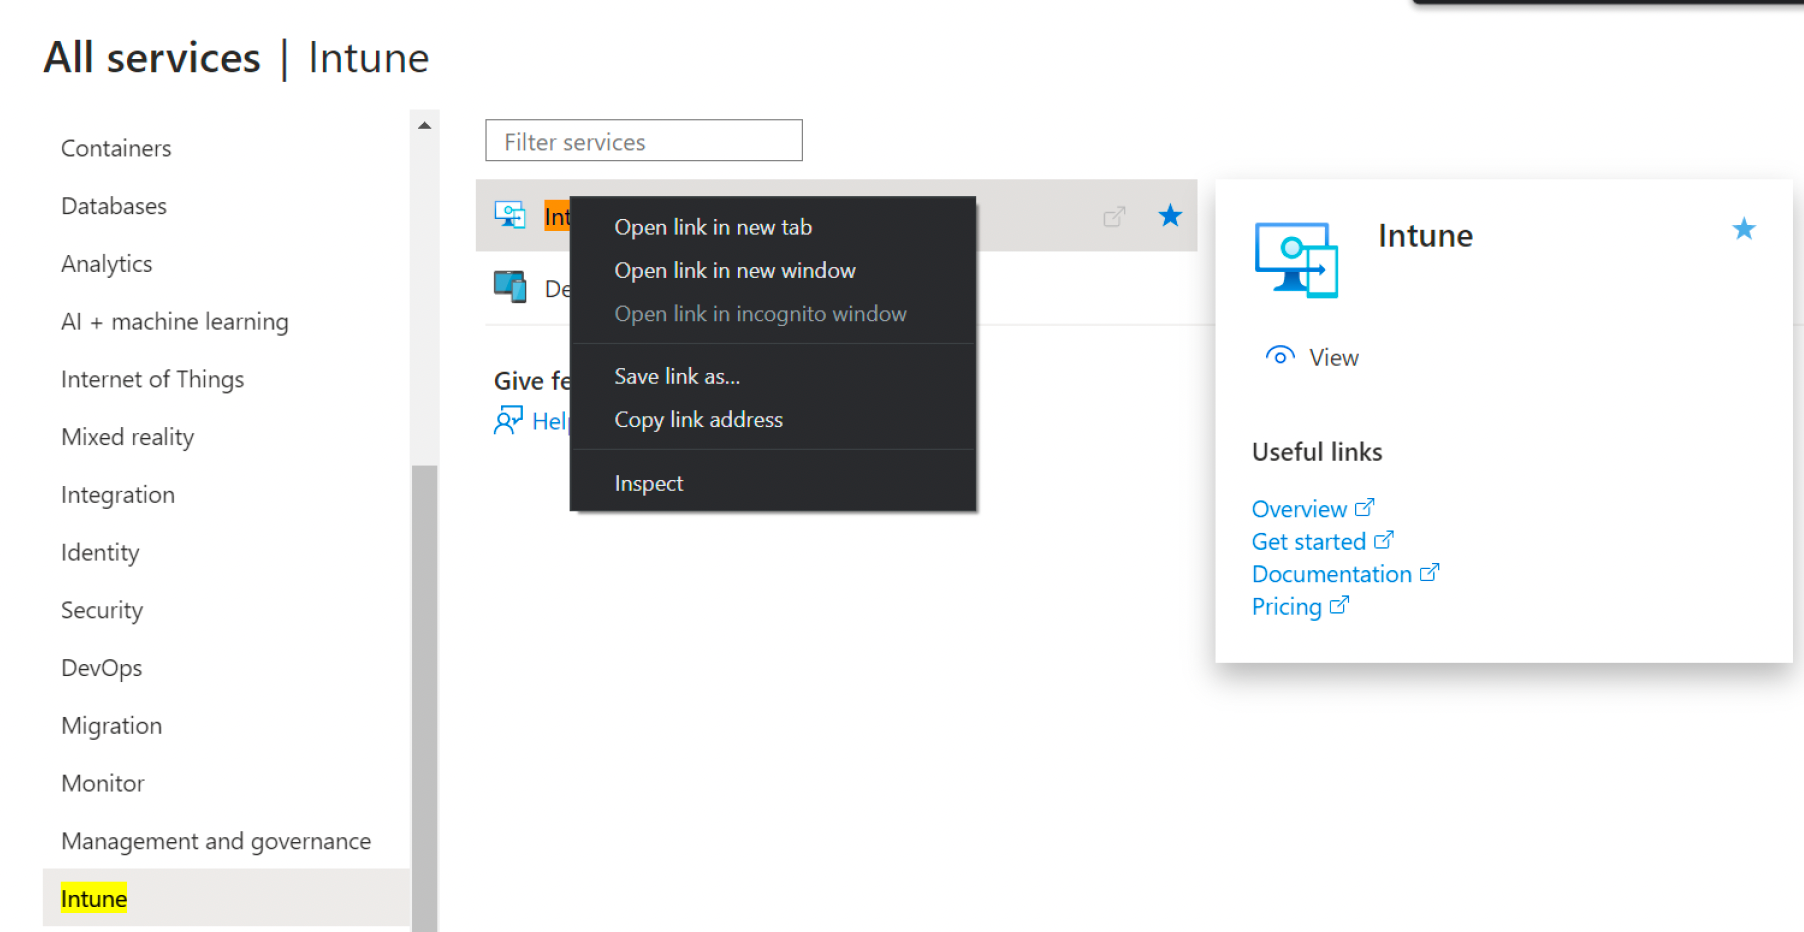Screen dimensions: 1804x932
Task: Toggle the favorite star on the Intune row
Action: [1169, 215]
